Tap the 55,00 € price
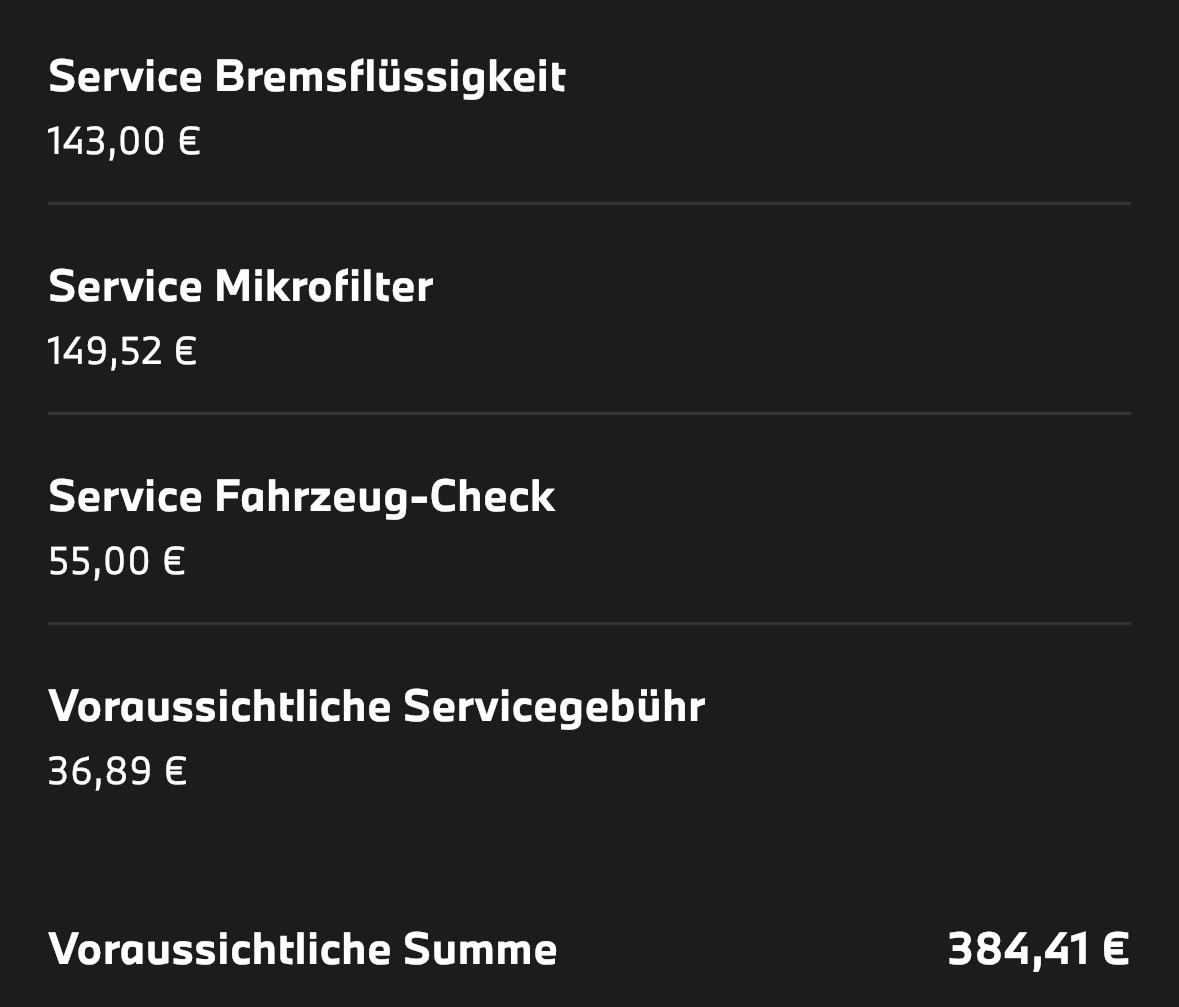The width and height of the screenshot is (1179, 1007). pyautogui.click(x=116, y=561)
